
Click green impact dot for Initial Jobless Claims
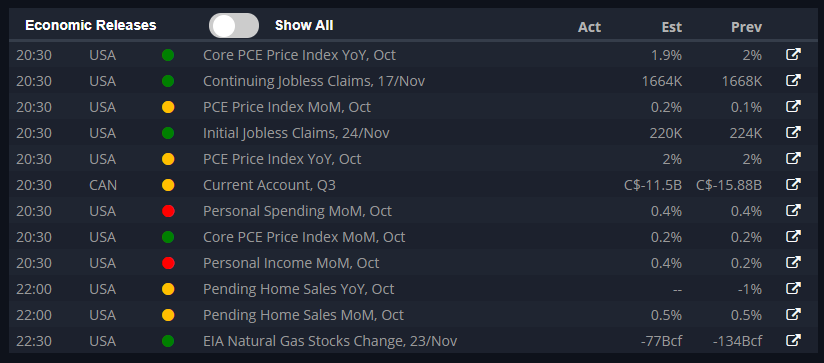(168, 133)
